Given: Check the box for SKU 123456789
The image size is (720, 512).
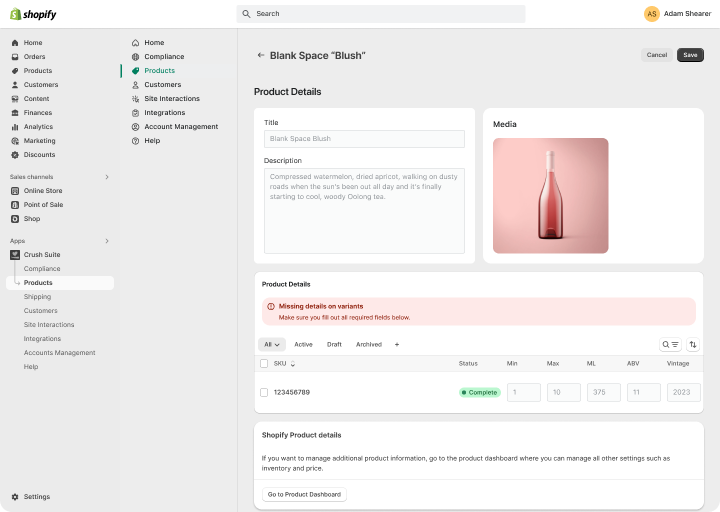Looking at the screenshot, I should click(264, 392).
